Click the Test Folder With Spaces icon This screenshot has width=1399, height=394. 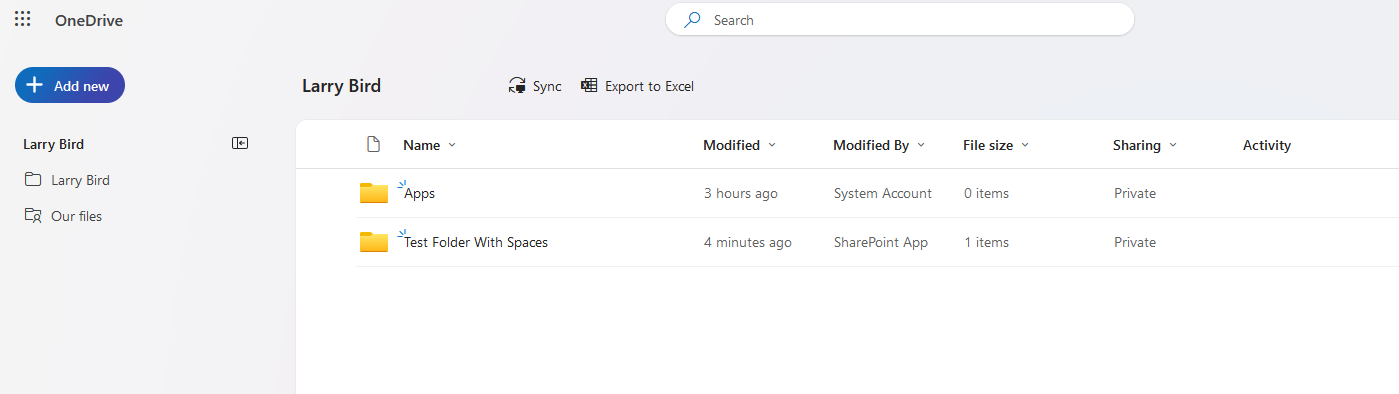(374, 242)
